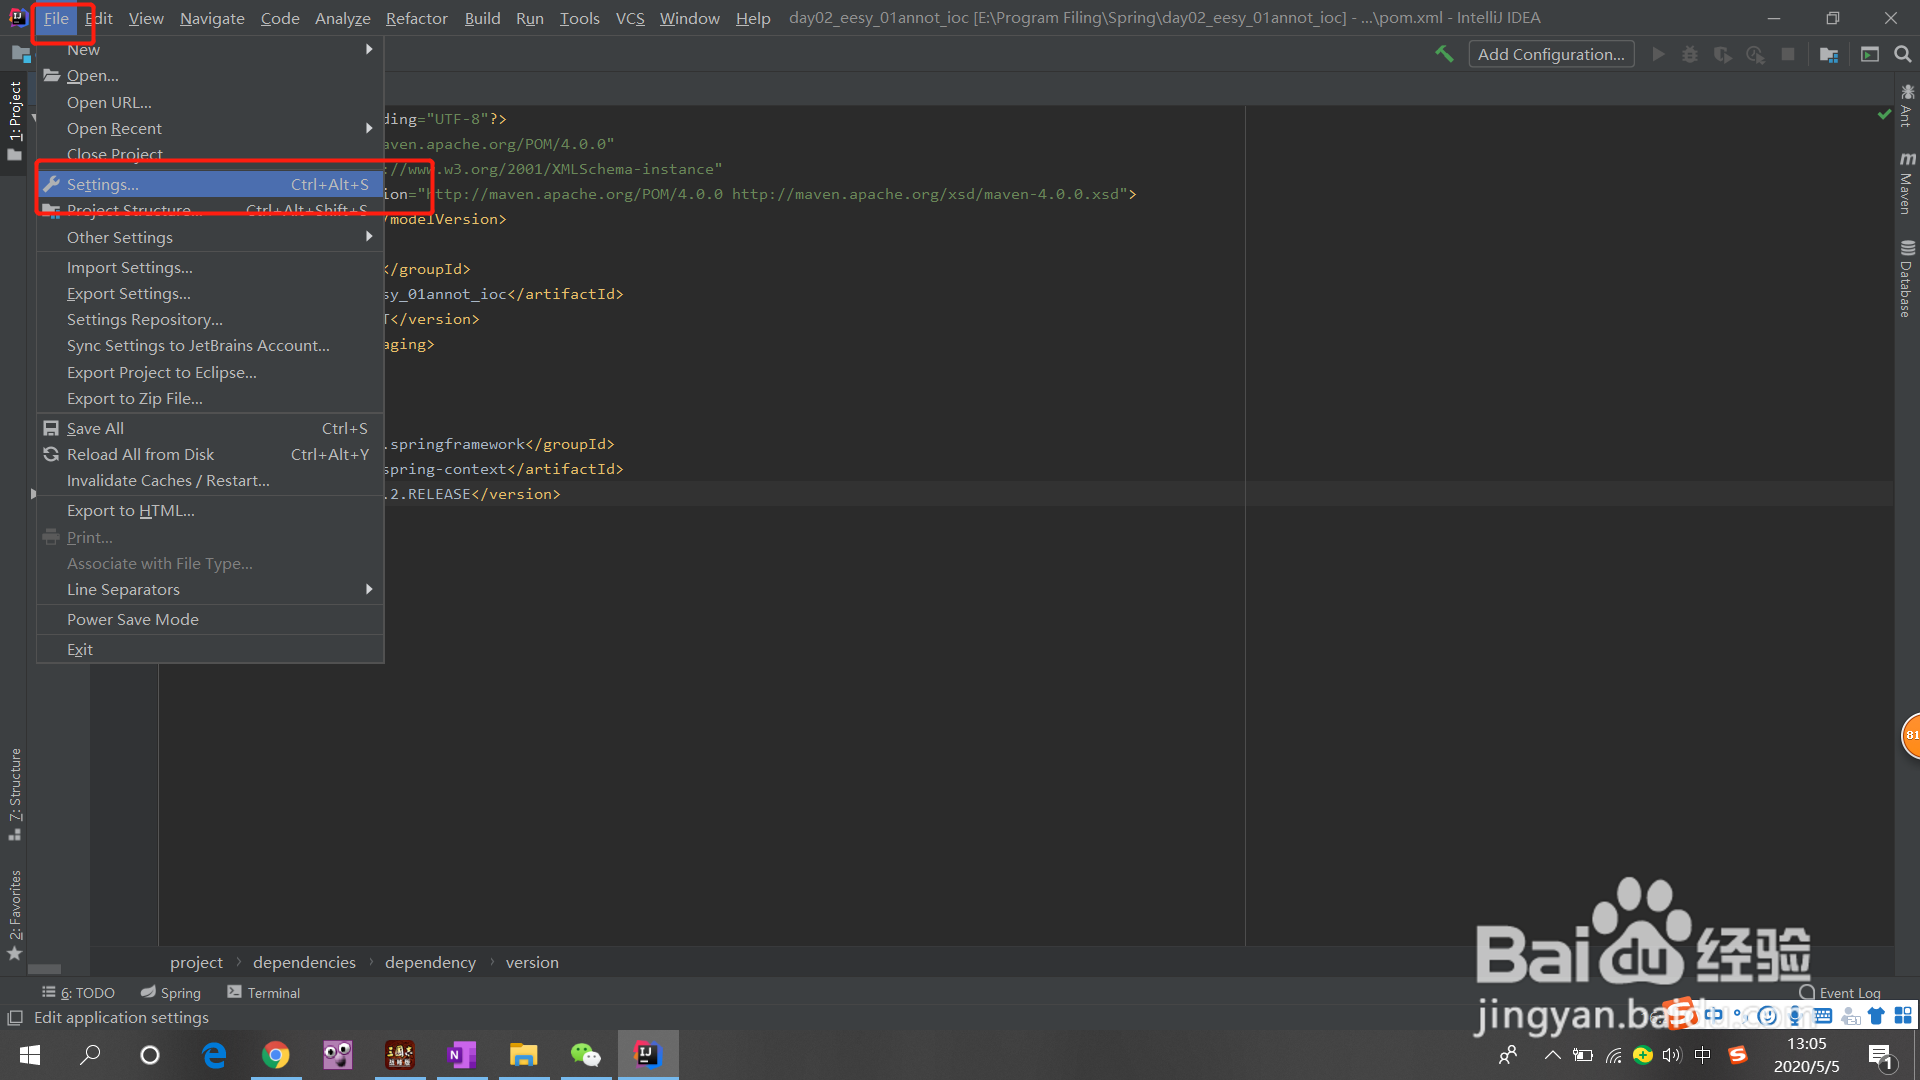Click the Search Everywhere magnifier icon
1920x1080 pixels.
pos(1903,54)
